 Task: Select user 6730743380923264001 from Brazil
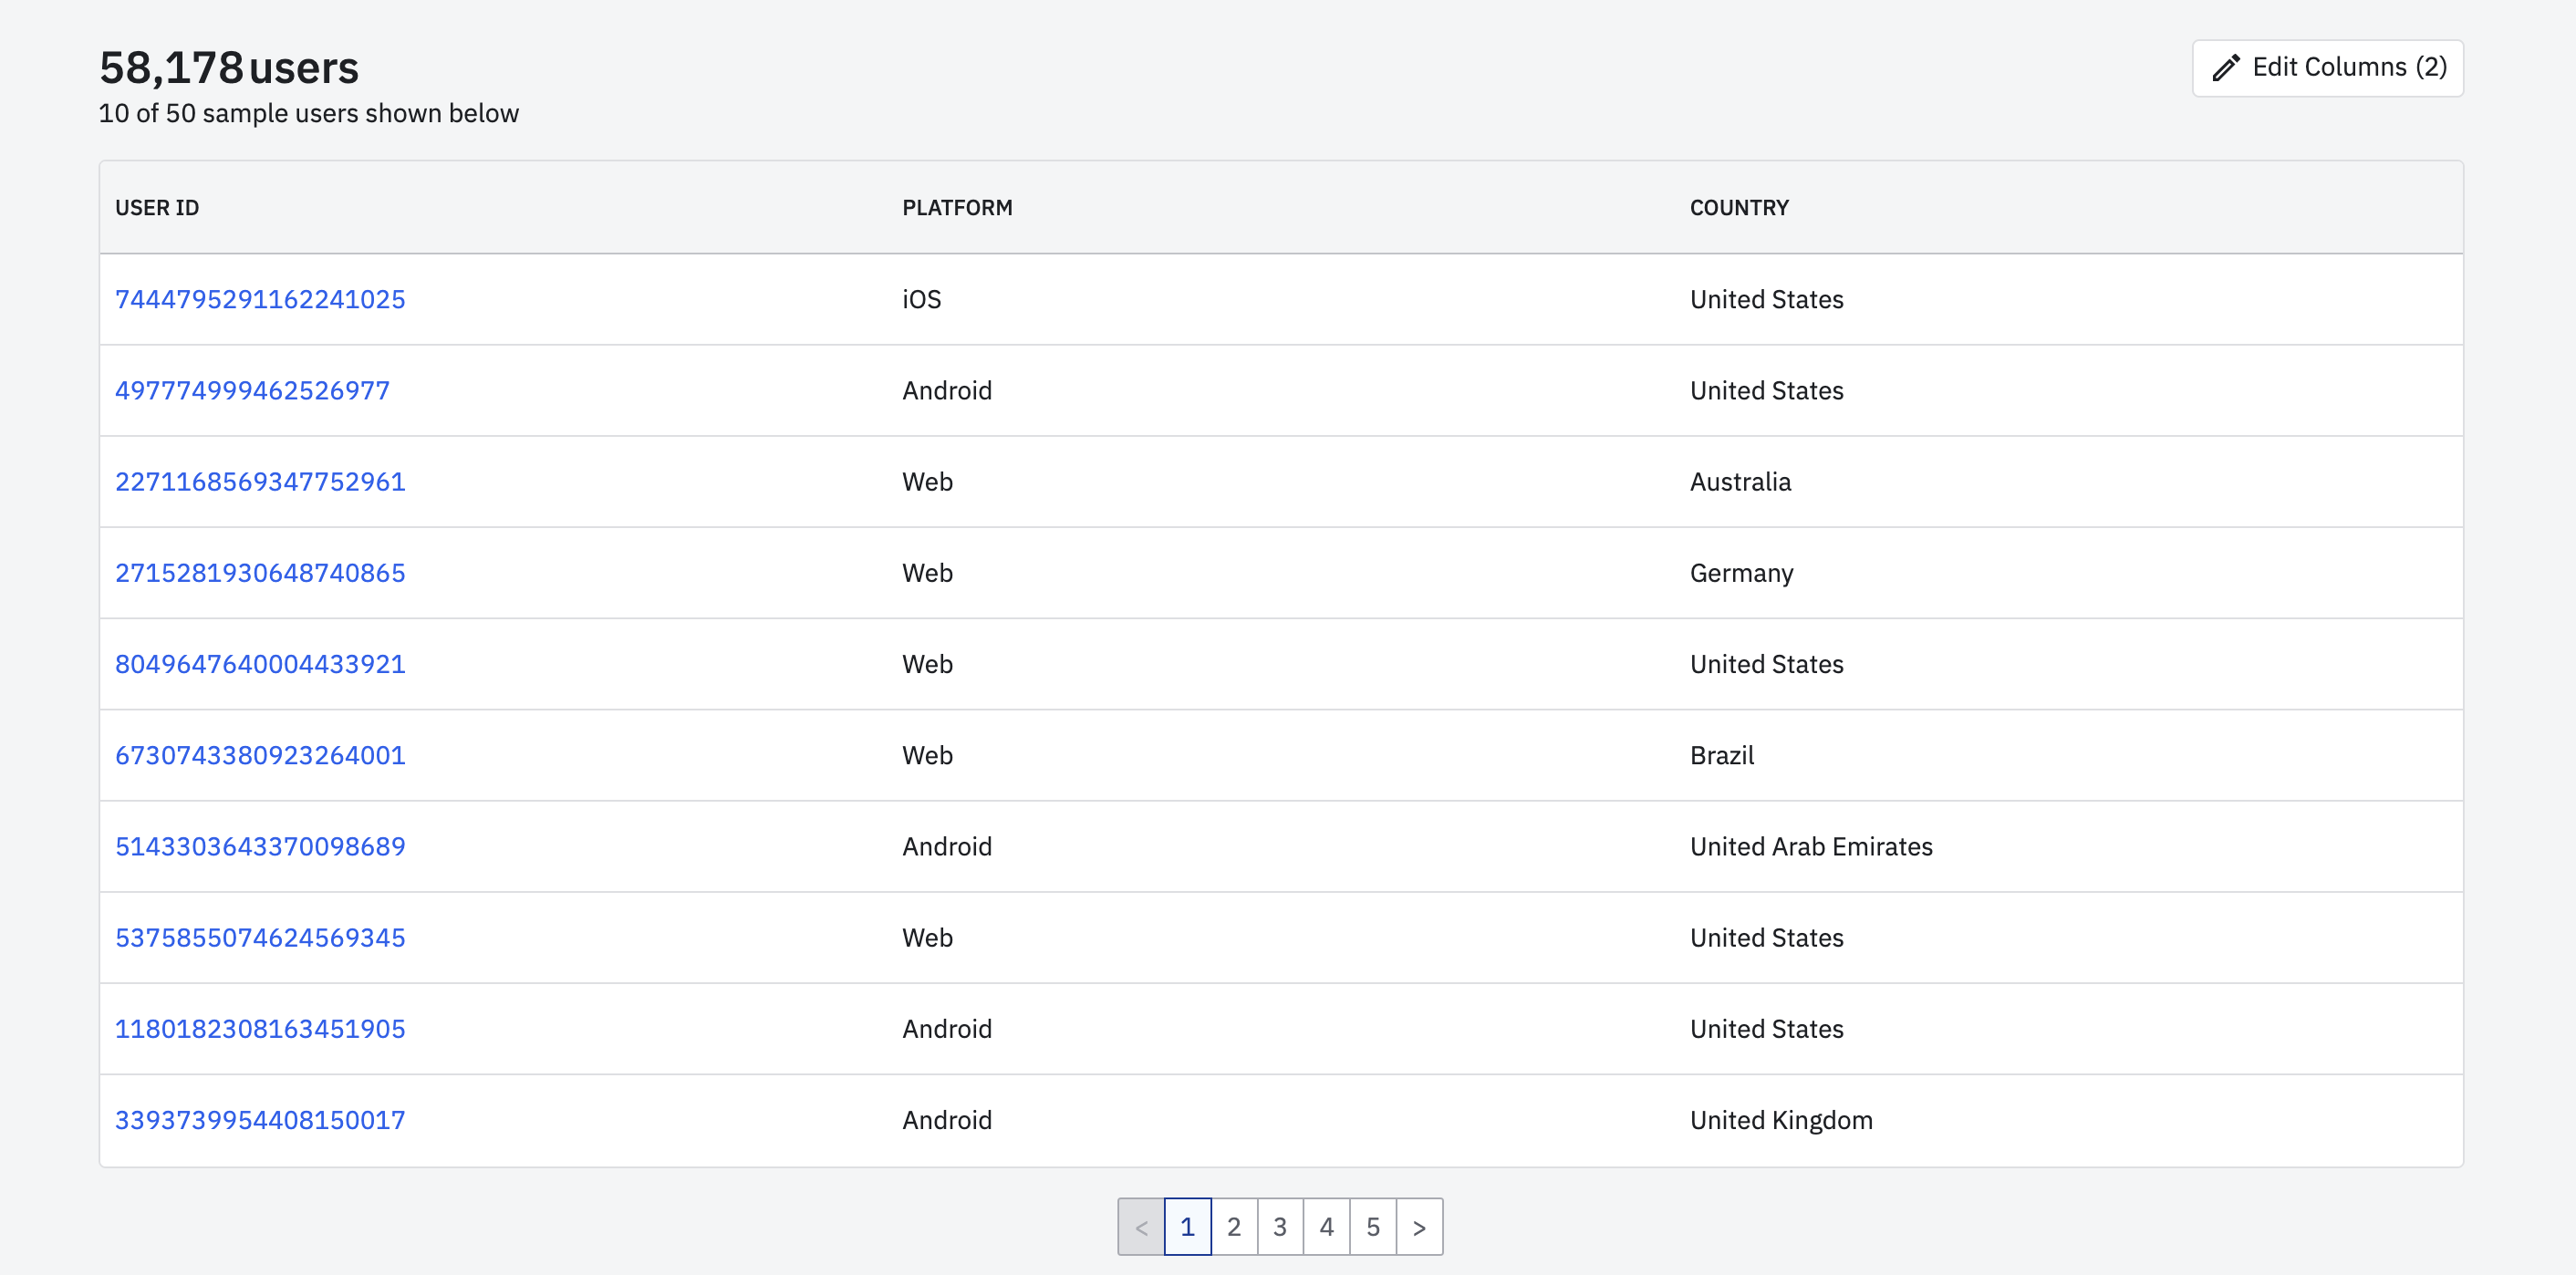[x=260, y=755]
